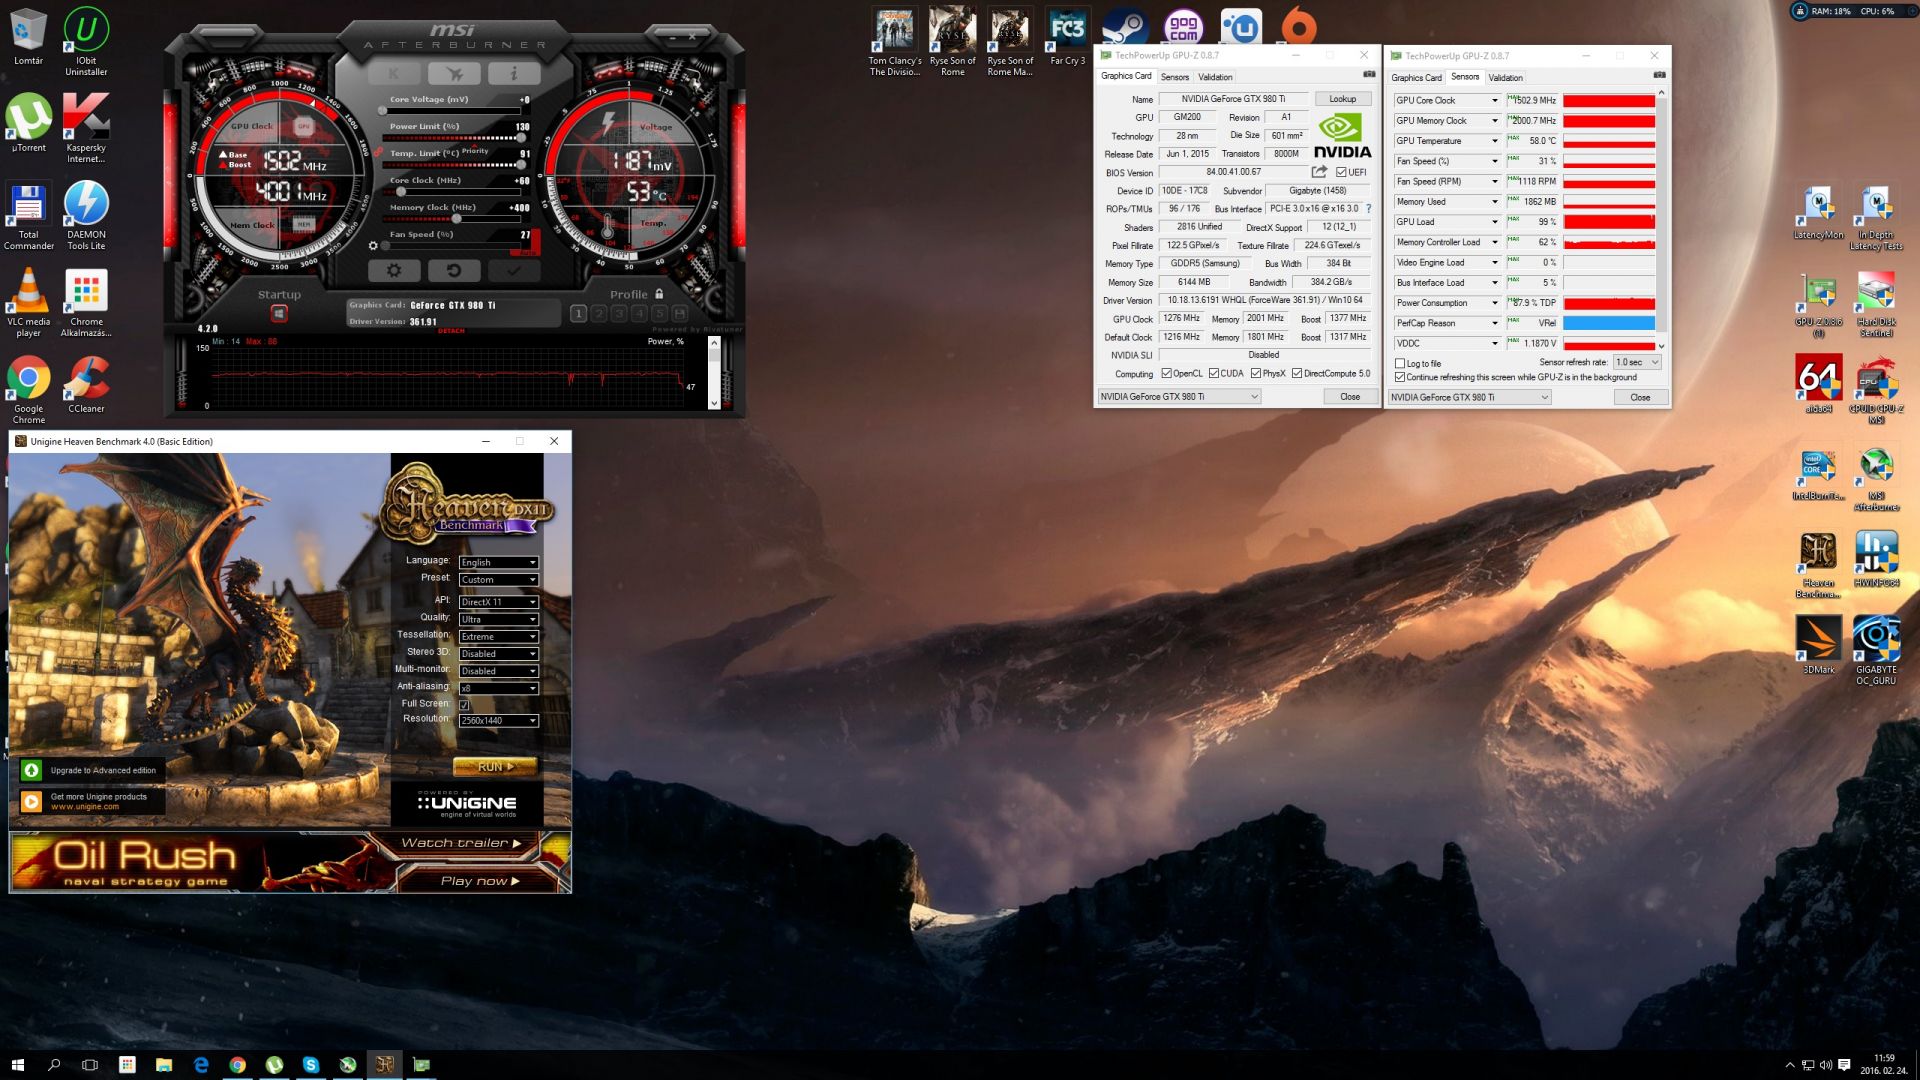Click GPU-Z sensors scrollbar down arrow

click(1661, 347)
